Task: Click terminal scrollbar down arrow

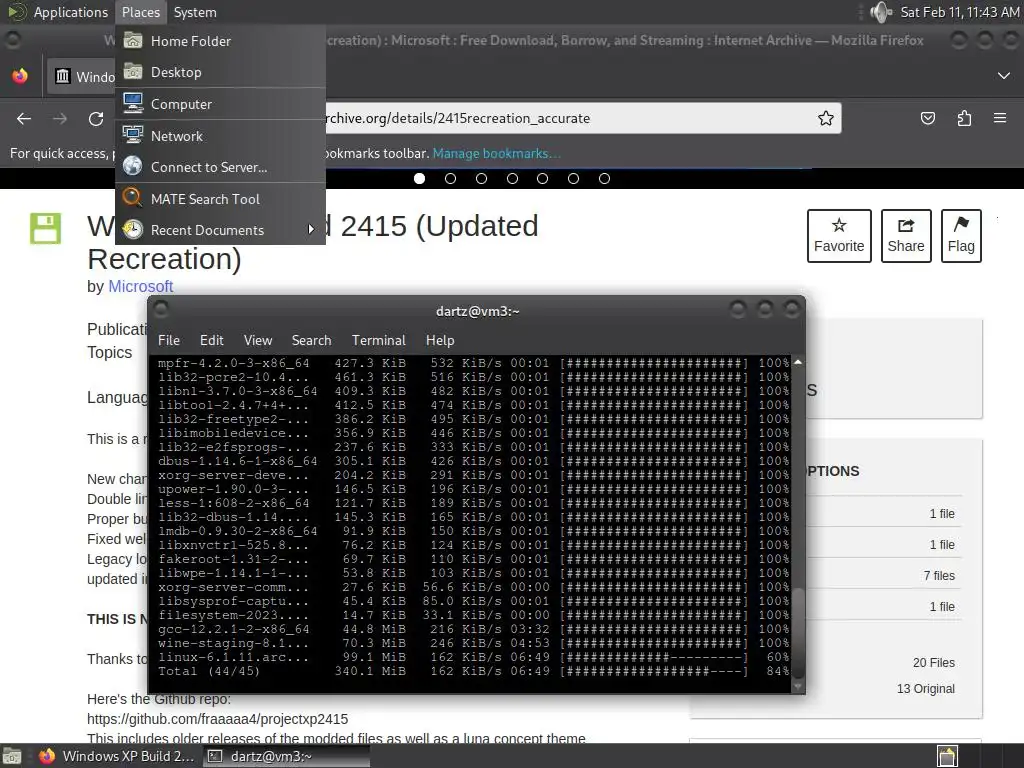Action: click(x=797, y=686)
